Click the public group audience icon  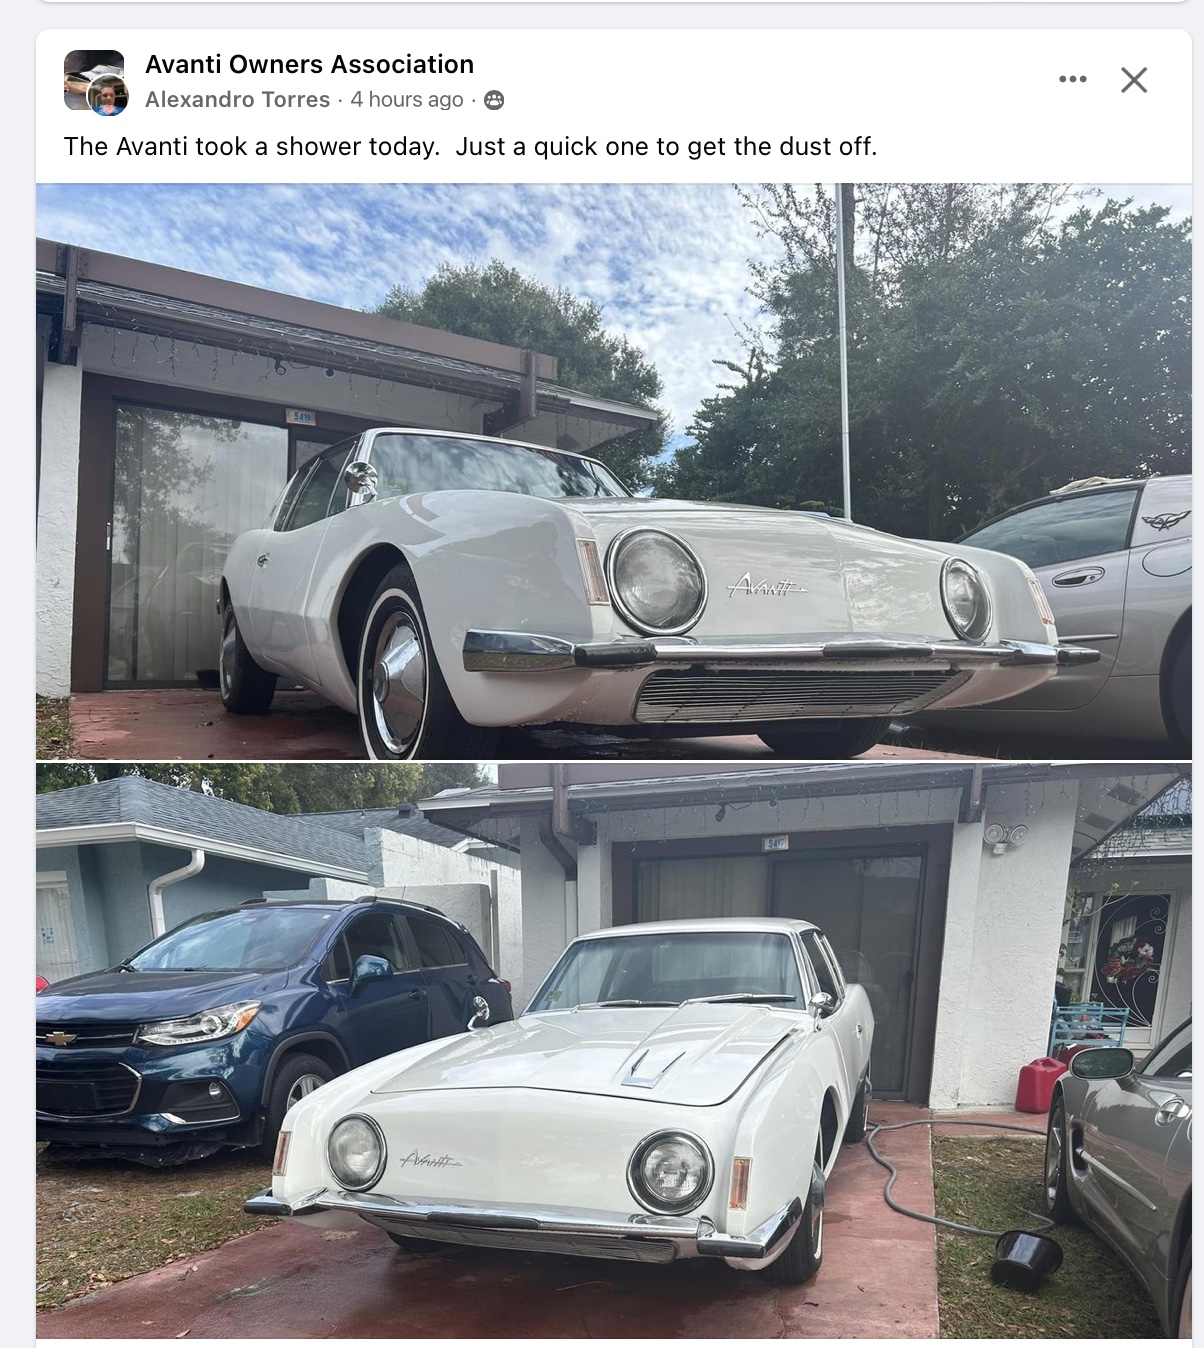click(x=494, y=100)
